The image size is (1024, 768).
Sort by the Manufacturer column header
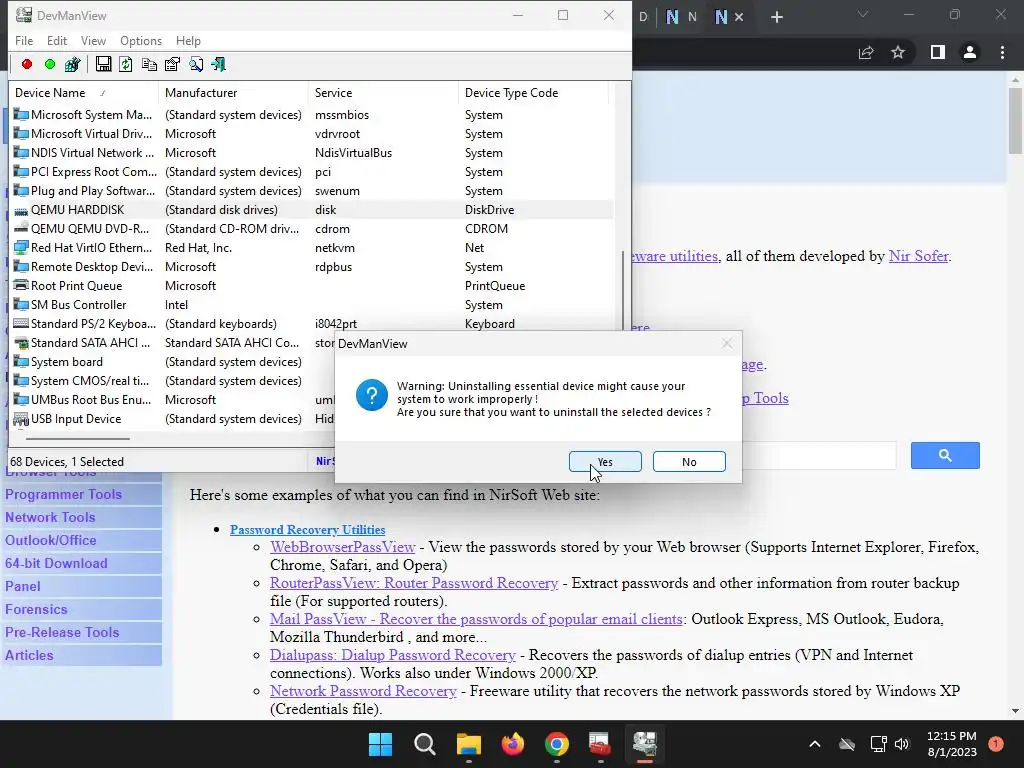[233, 93]
